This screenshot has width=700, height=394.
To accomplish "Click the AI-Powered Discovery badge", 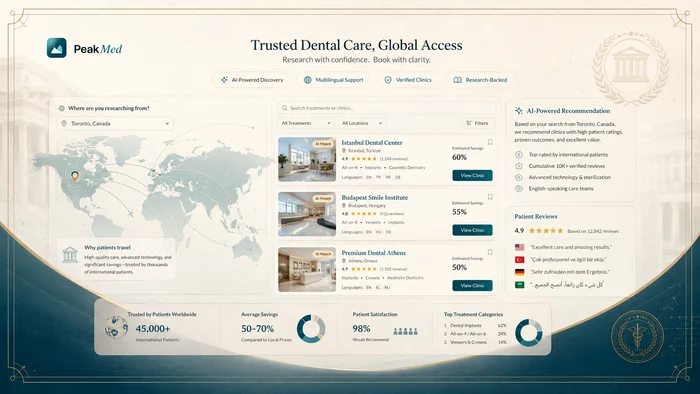I will [252, 80].
